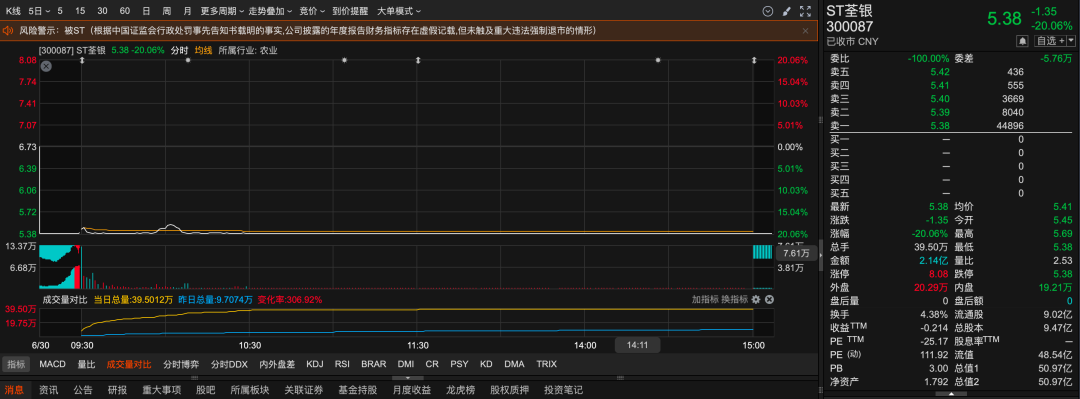Open the 公告 announcements tab
The width and height of the screenshot is (1080, 399).
click(x=83, y=390)
